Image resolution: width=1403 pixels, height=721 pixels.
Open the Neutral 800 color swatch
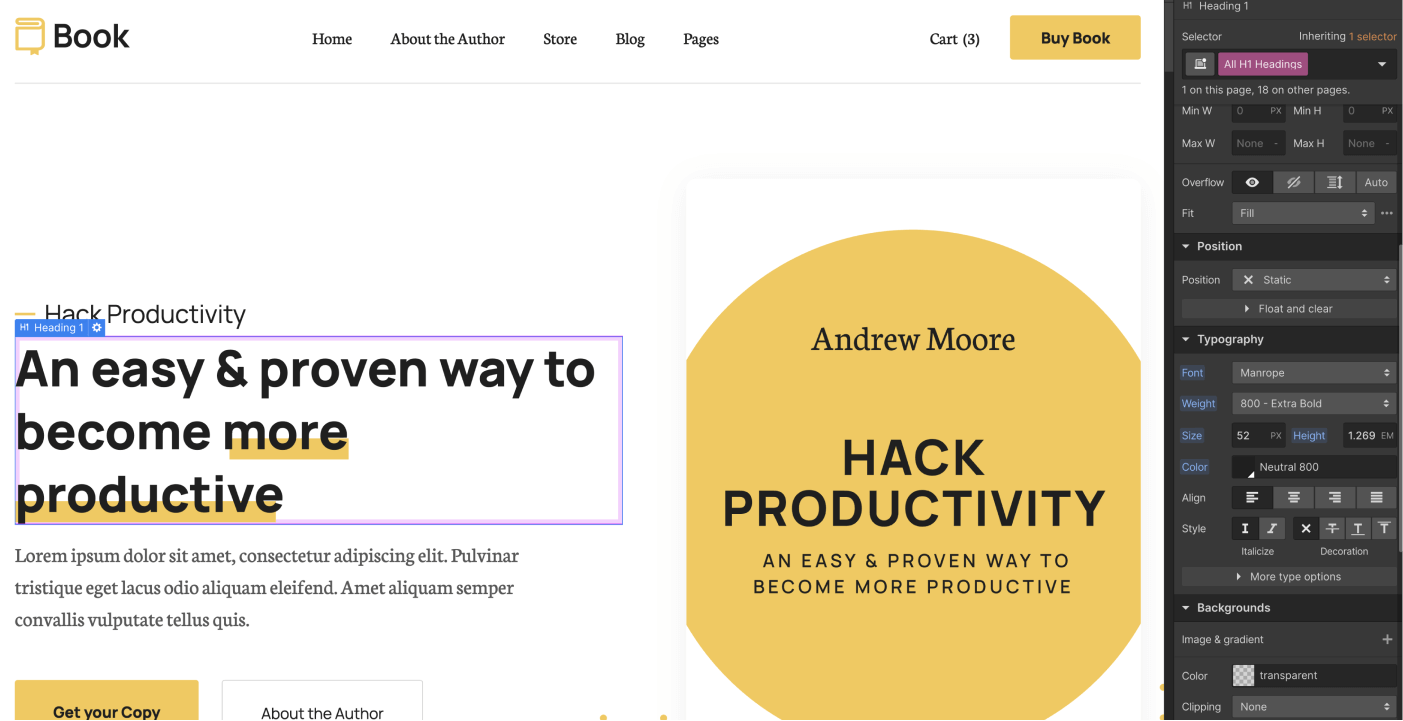[x=1243, y=466]
